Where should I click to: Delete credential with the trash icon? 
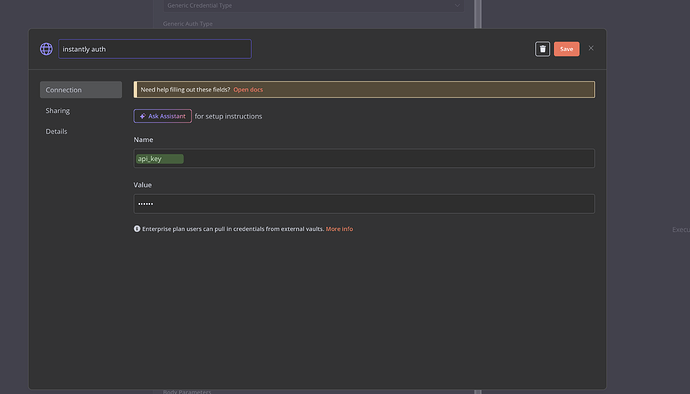point(542,49)
